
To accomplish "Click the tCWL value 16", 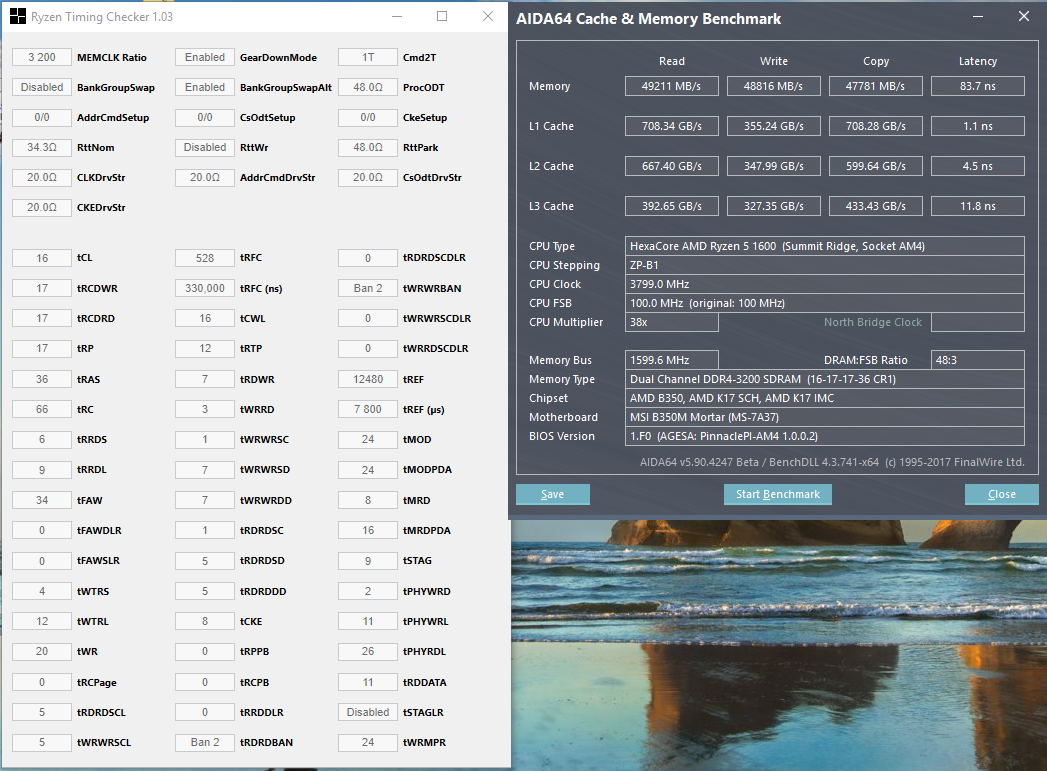I will [205, 318].
